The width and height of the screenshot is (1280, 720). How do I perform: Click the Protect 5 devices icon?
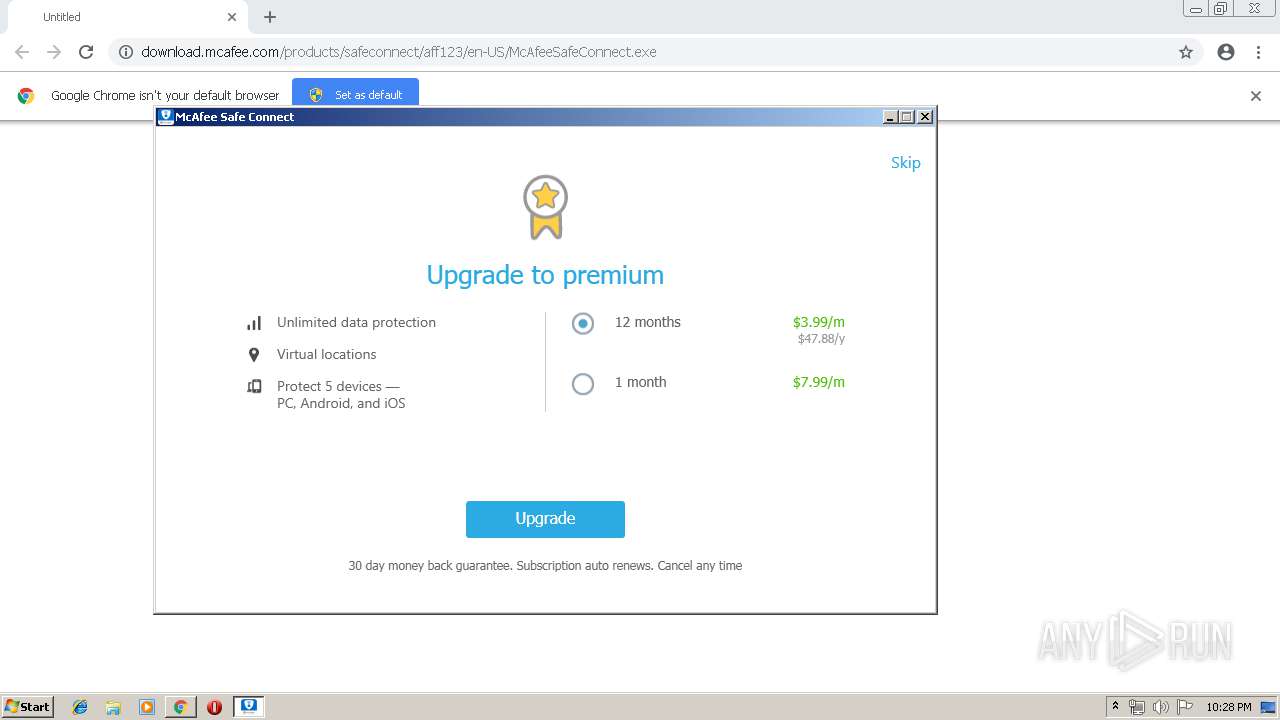(254, 386)
